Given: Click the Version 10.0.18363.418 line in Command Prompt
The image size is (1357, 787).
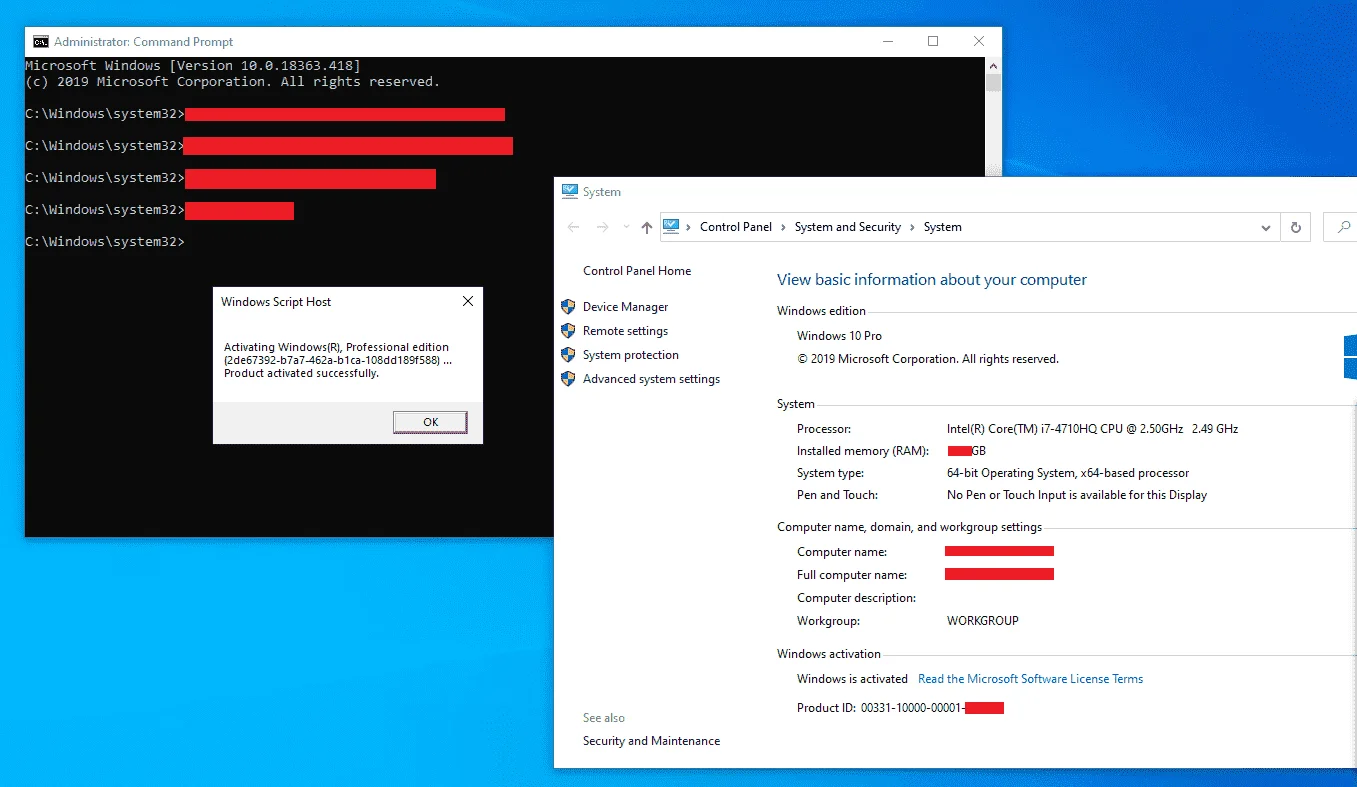Looking at the screenshot, I should point(193,66).
